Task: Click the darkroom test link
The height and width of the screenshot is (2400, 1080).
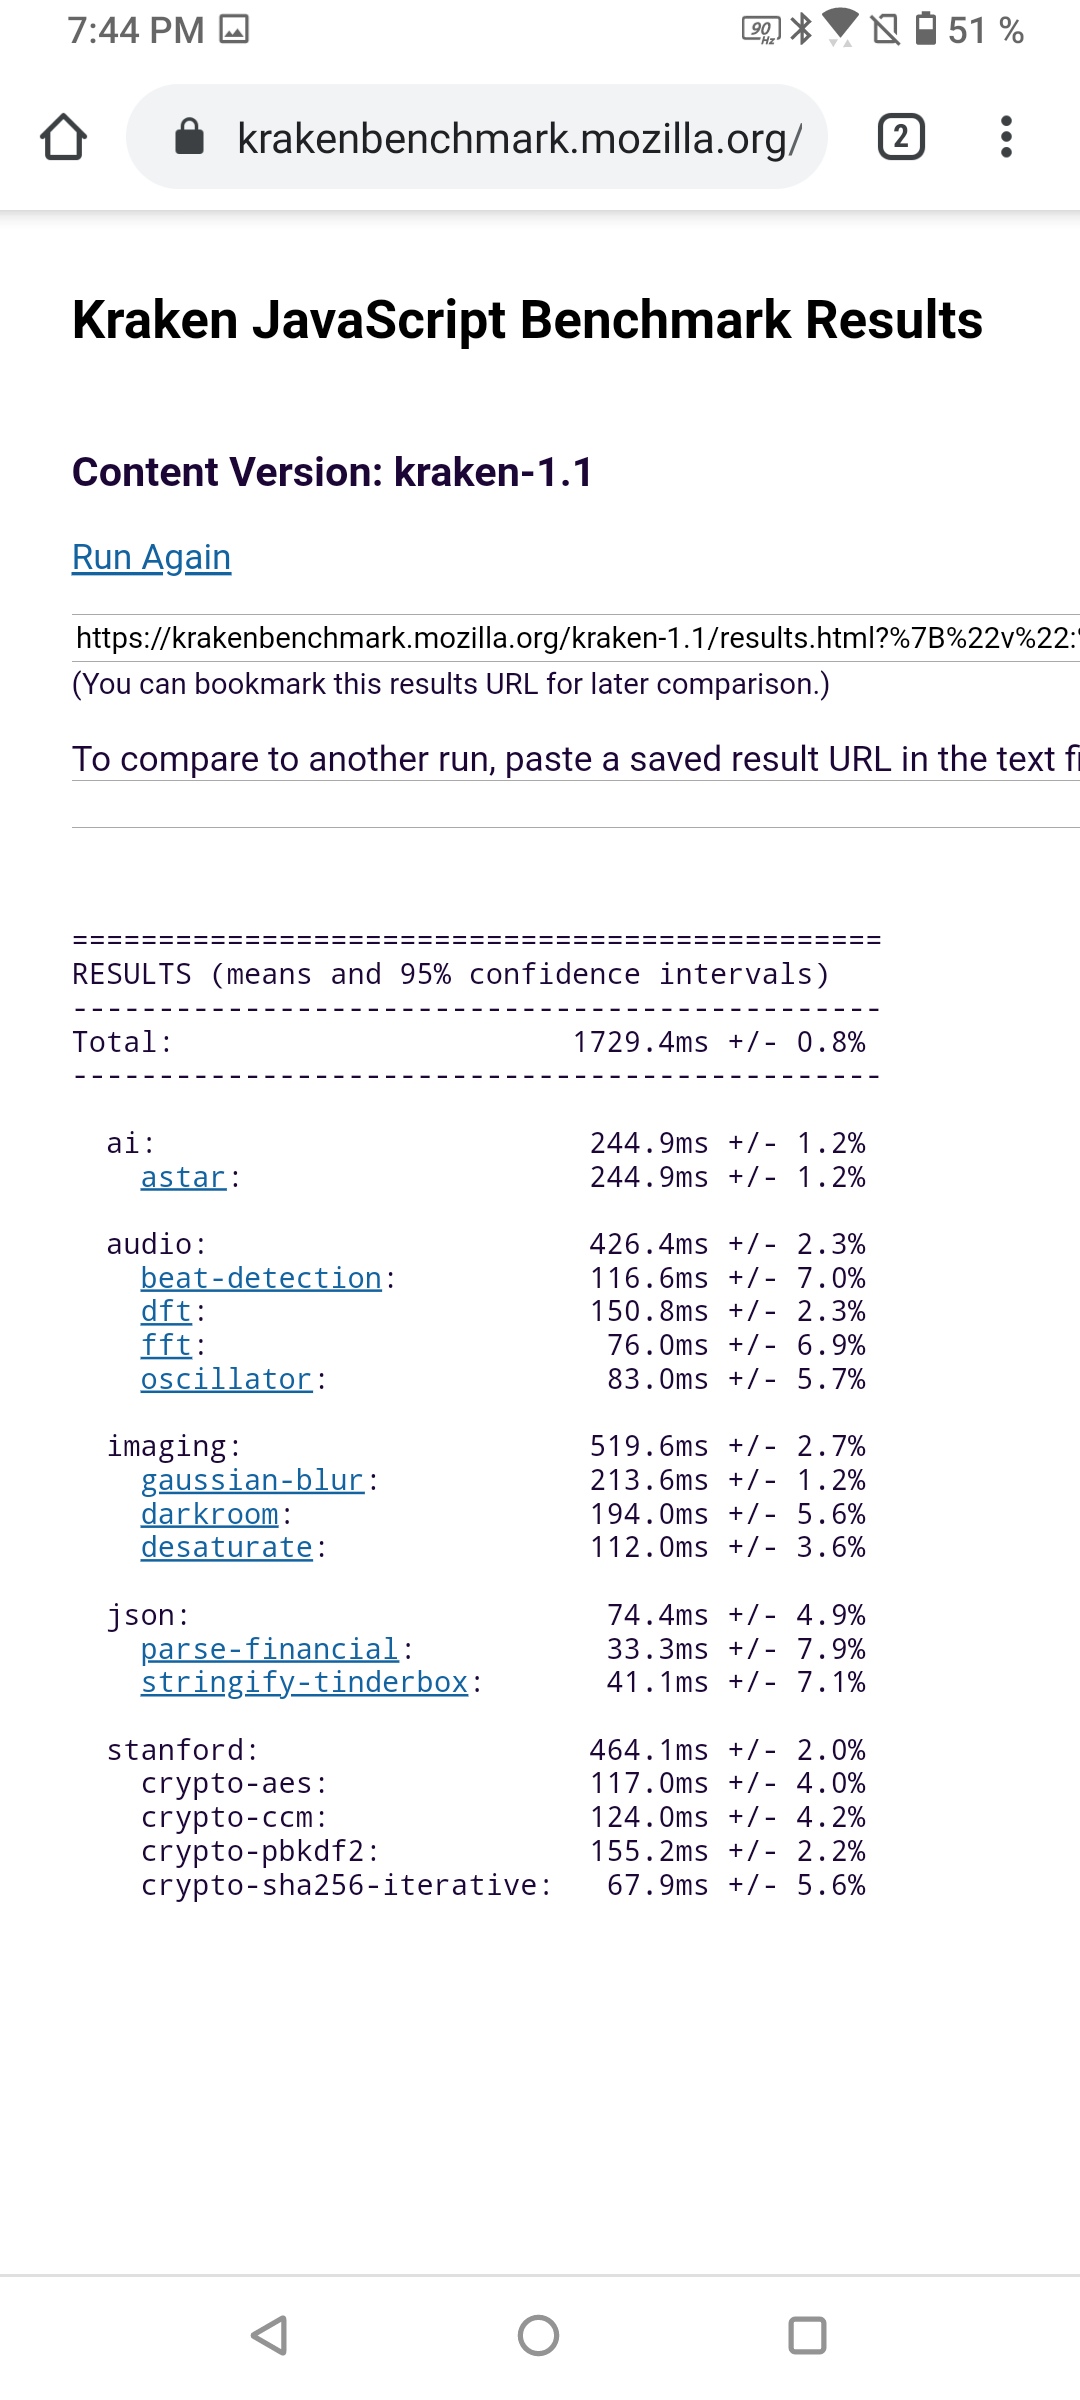Action: click(x=209, y=1514)
